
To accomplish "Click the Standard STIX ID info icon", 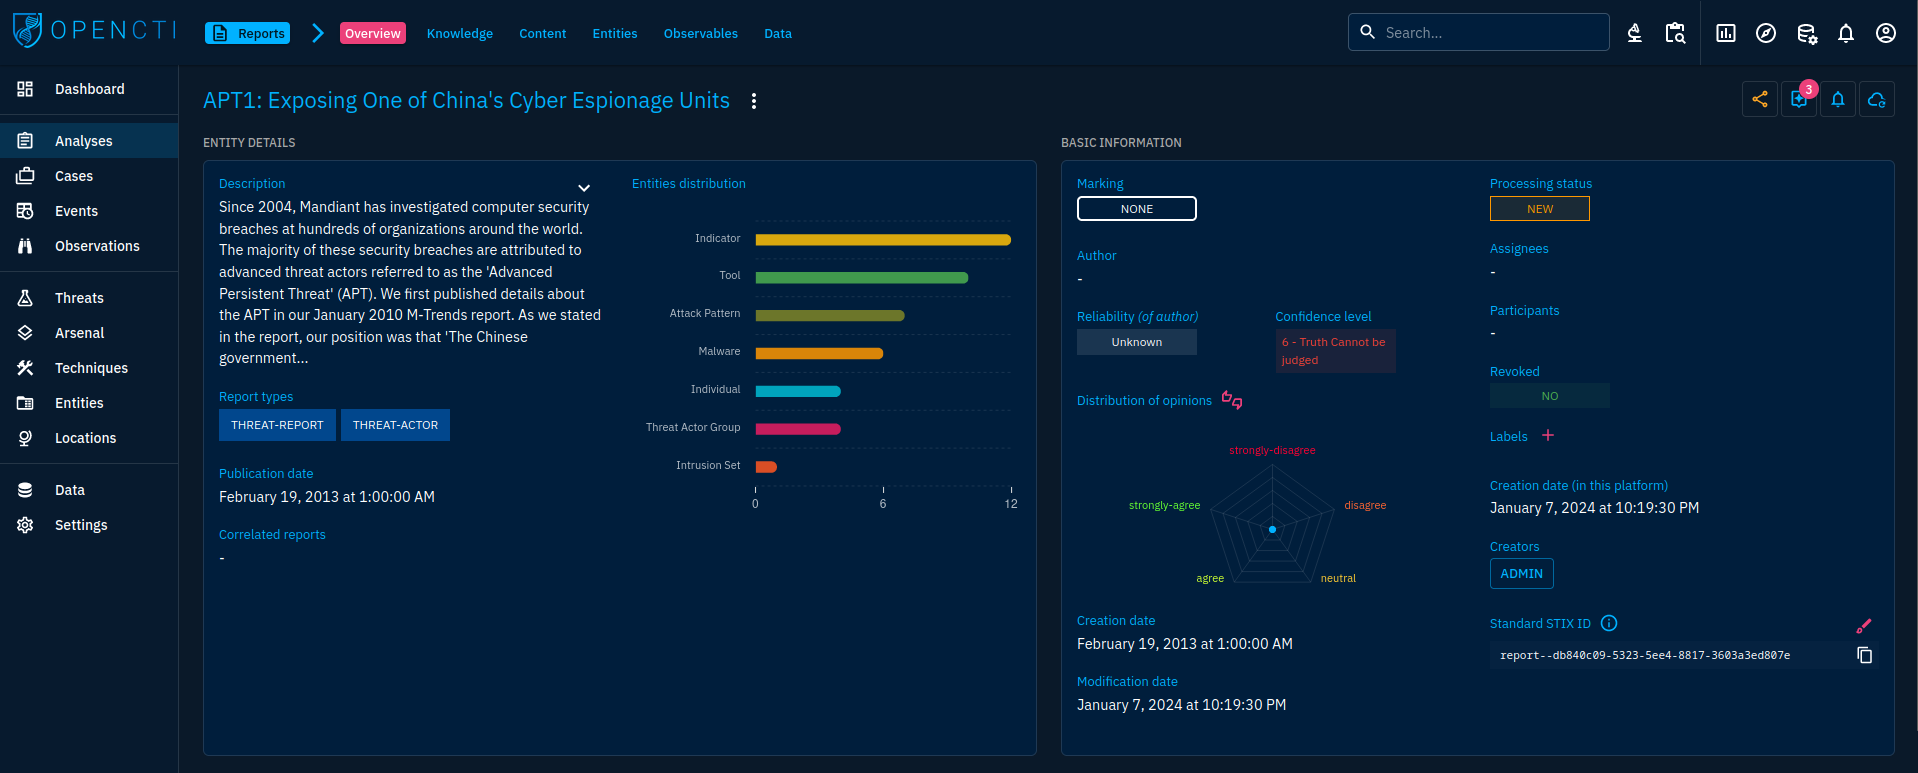I will click(x=1609, y=623).
